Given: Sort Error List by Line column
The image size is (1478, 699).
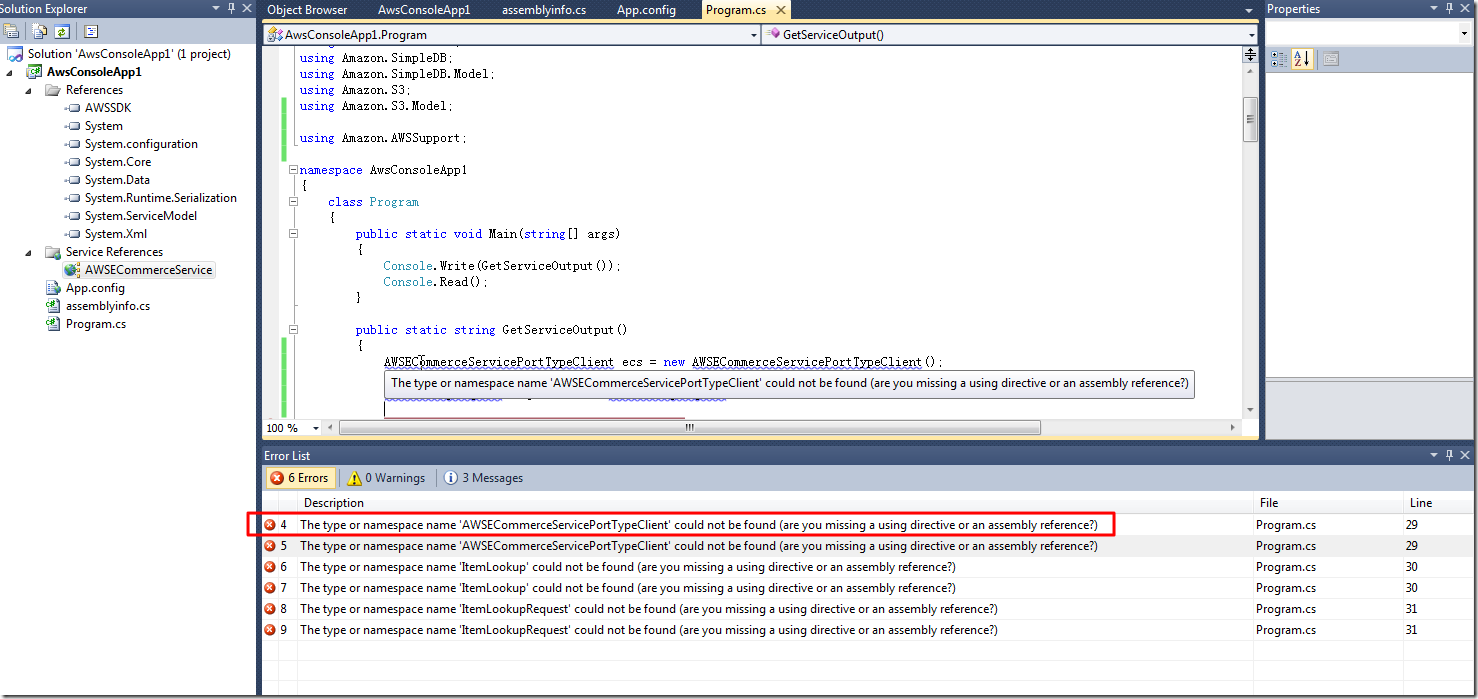Looking at the screenshot, I should pyautogui.click(x=1440, y=503).
